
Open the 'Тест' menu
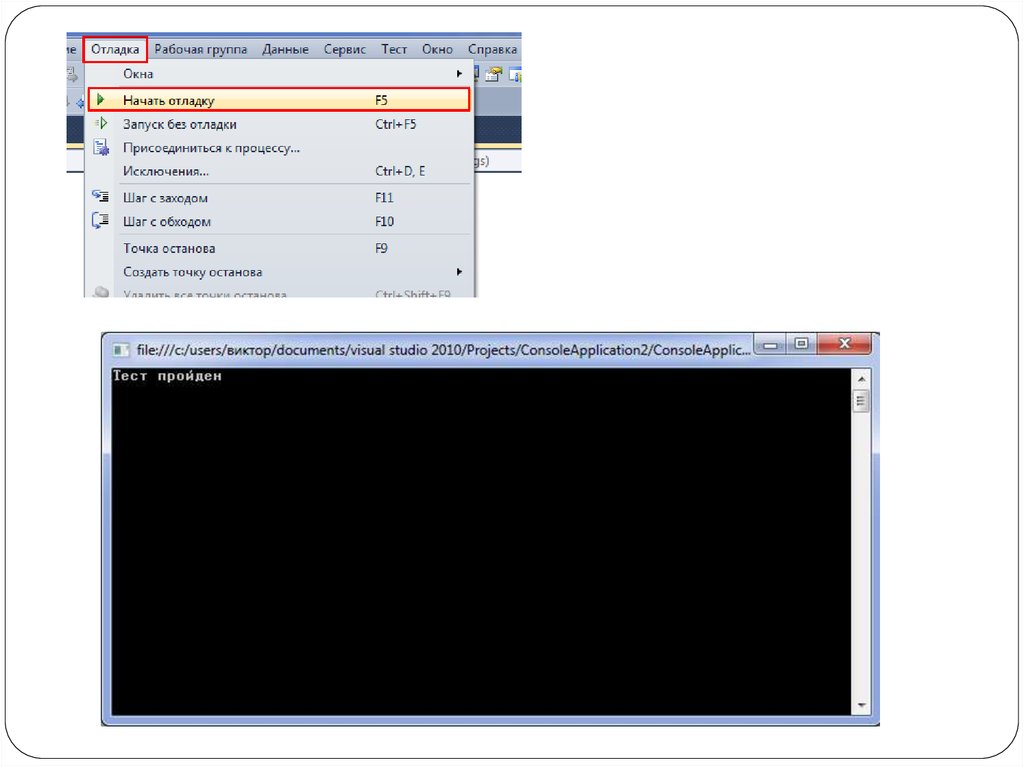pos(394,49)
